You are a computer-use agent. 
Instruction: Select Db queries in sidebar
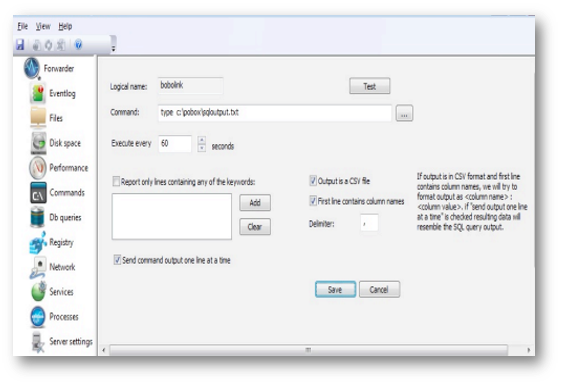(x=56, y=217)
